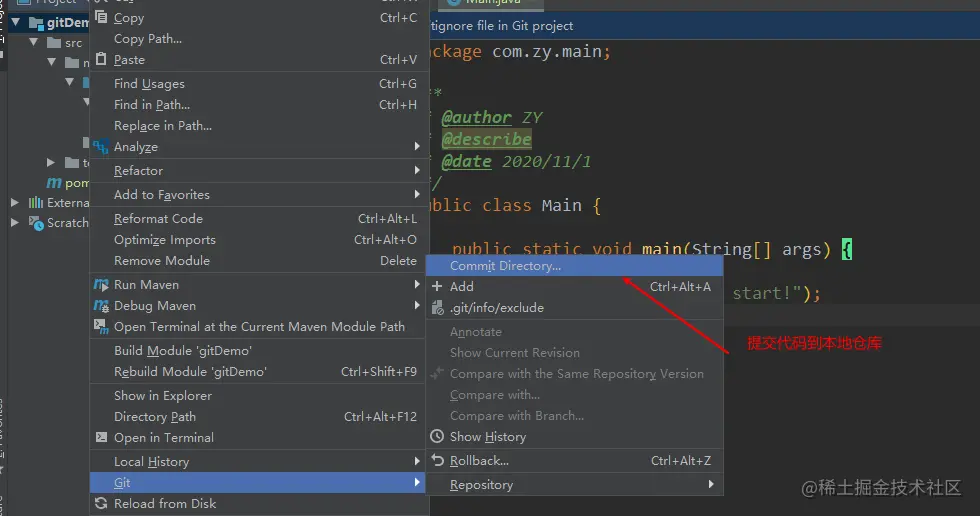
Task: Click the @author tag in editor
Action: pos(476,117)
